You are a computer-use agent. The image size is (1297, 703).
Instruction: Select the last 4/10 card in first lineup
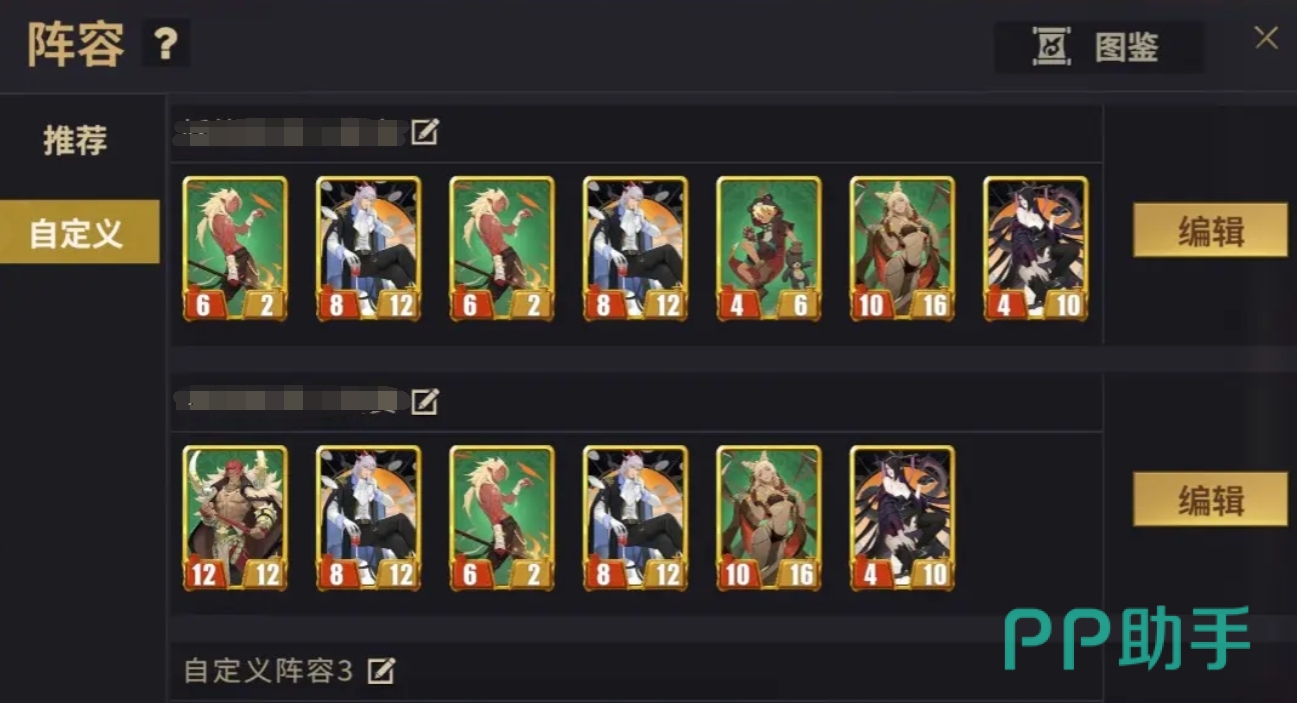tap(1036, 249)
